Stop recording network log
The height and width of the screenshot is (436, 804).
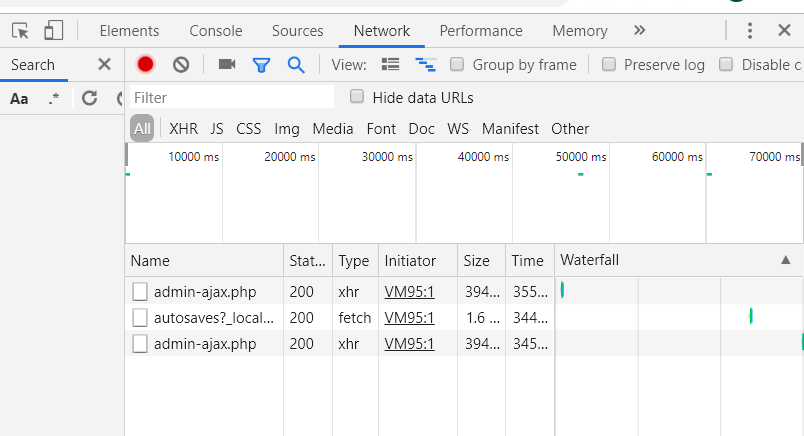pos(146,65)
